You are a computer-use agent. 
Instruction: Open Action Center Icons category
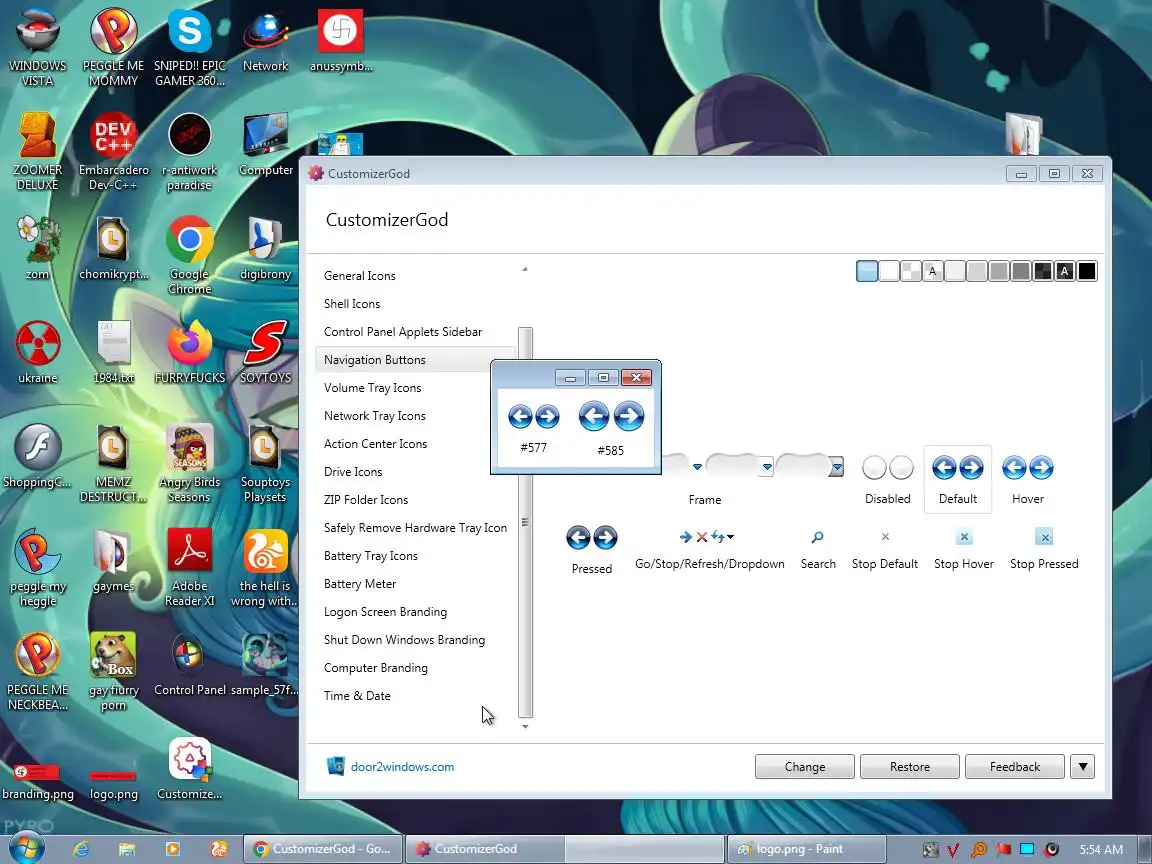[x=403, y=443]
